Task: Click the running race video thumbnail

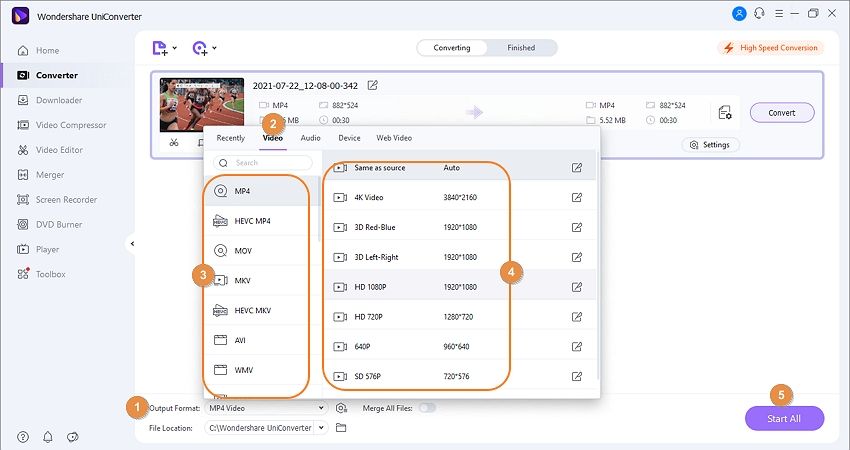Action: (x=202, y=105)
